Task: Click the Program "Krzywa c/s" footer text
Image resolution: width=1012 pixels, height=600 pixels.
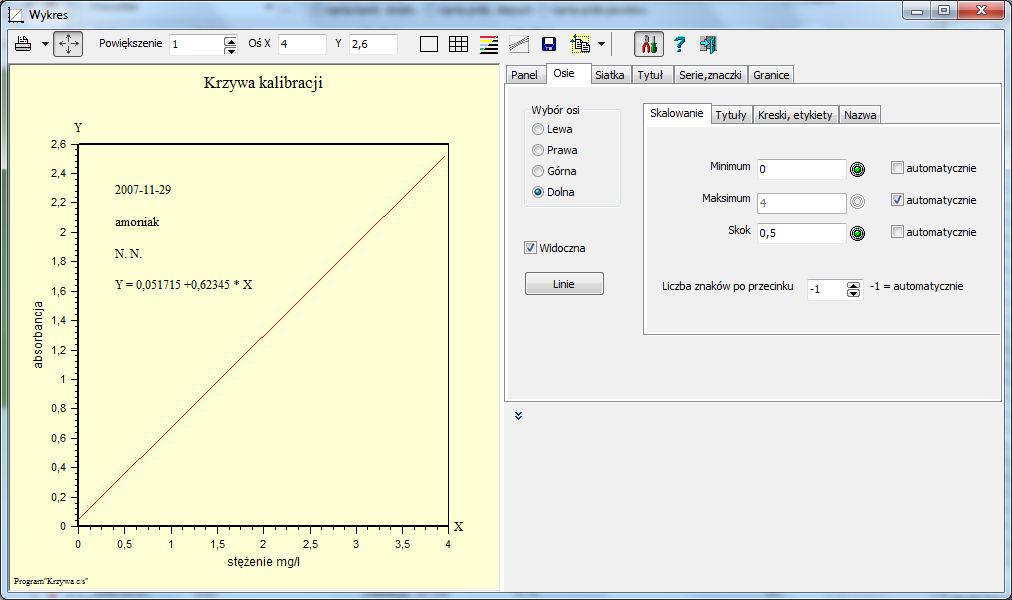Action: click(50, 581)
